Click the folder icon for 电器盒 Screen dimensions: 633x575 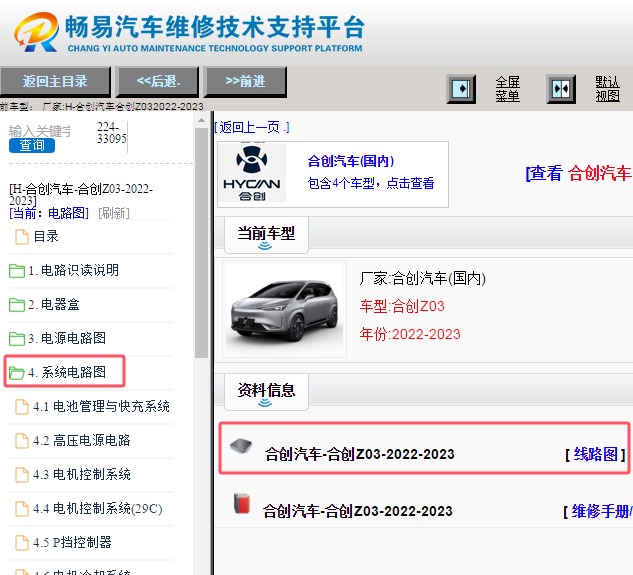coord(17,304)
